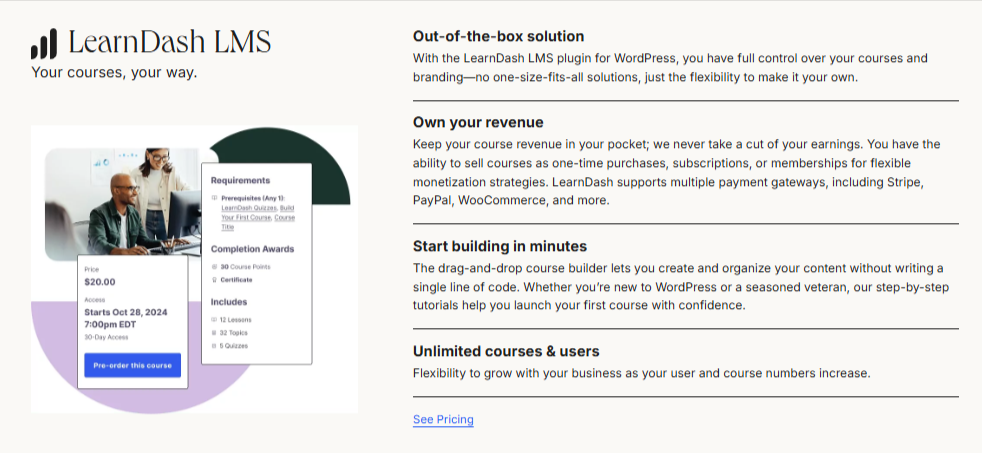Click the Starts Oct 28, 2024 text

126,312
